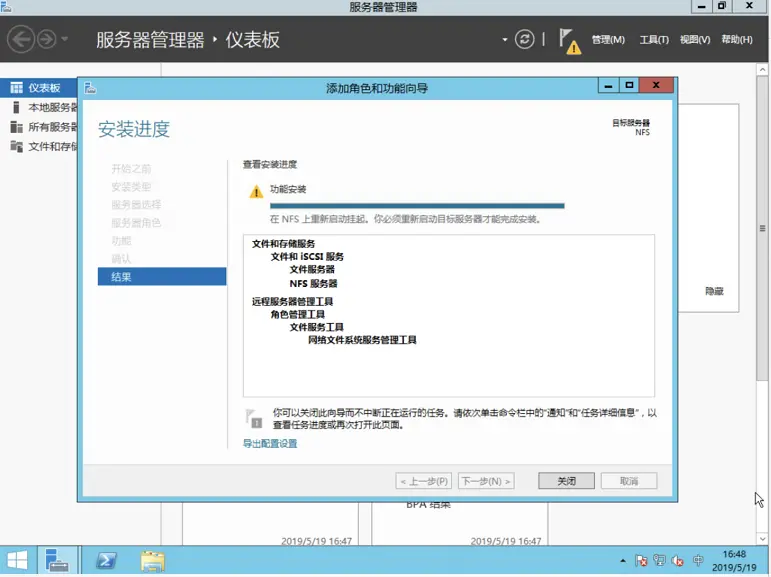This screenshot has height=577, width=771.
Task: Click the 文件和存储 sidebar icon
Action: [x=16, y=146]
